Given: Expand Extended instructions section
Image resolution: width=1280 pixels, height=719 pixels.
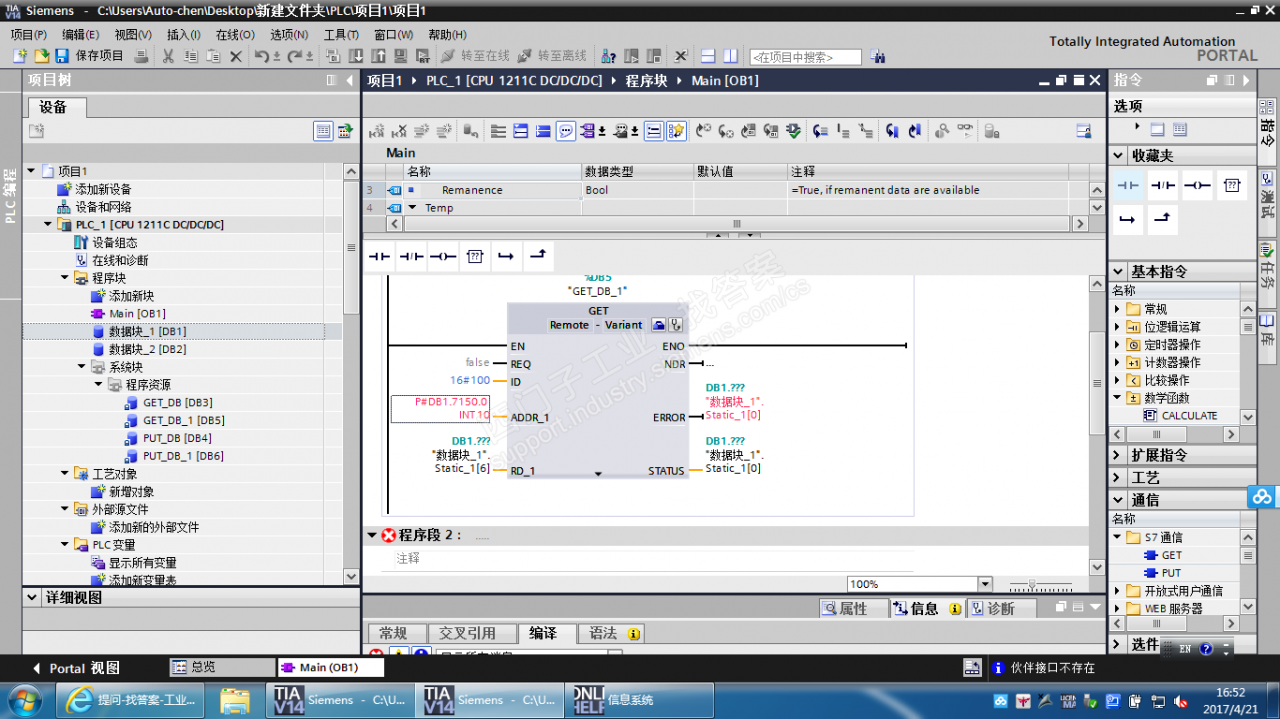Looking at the screenshot, I should [x=1182, y=455].
